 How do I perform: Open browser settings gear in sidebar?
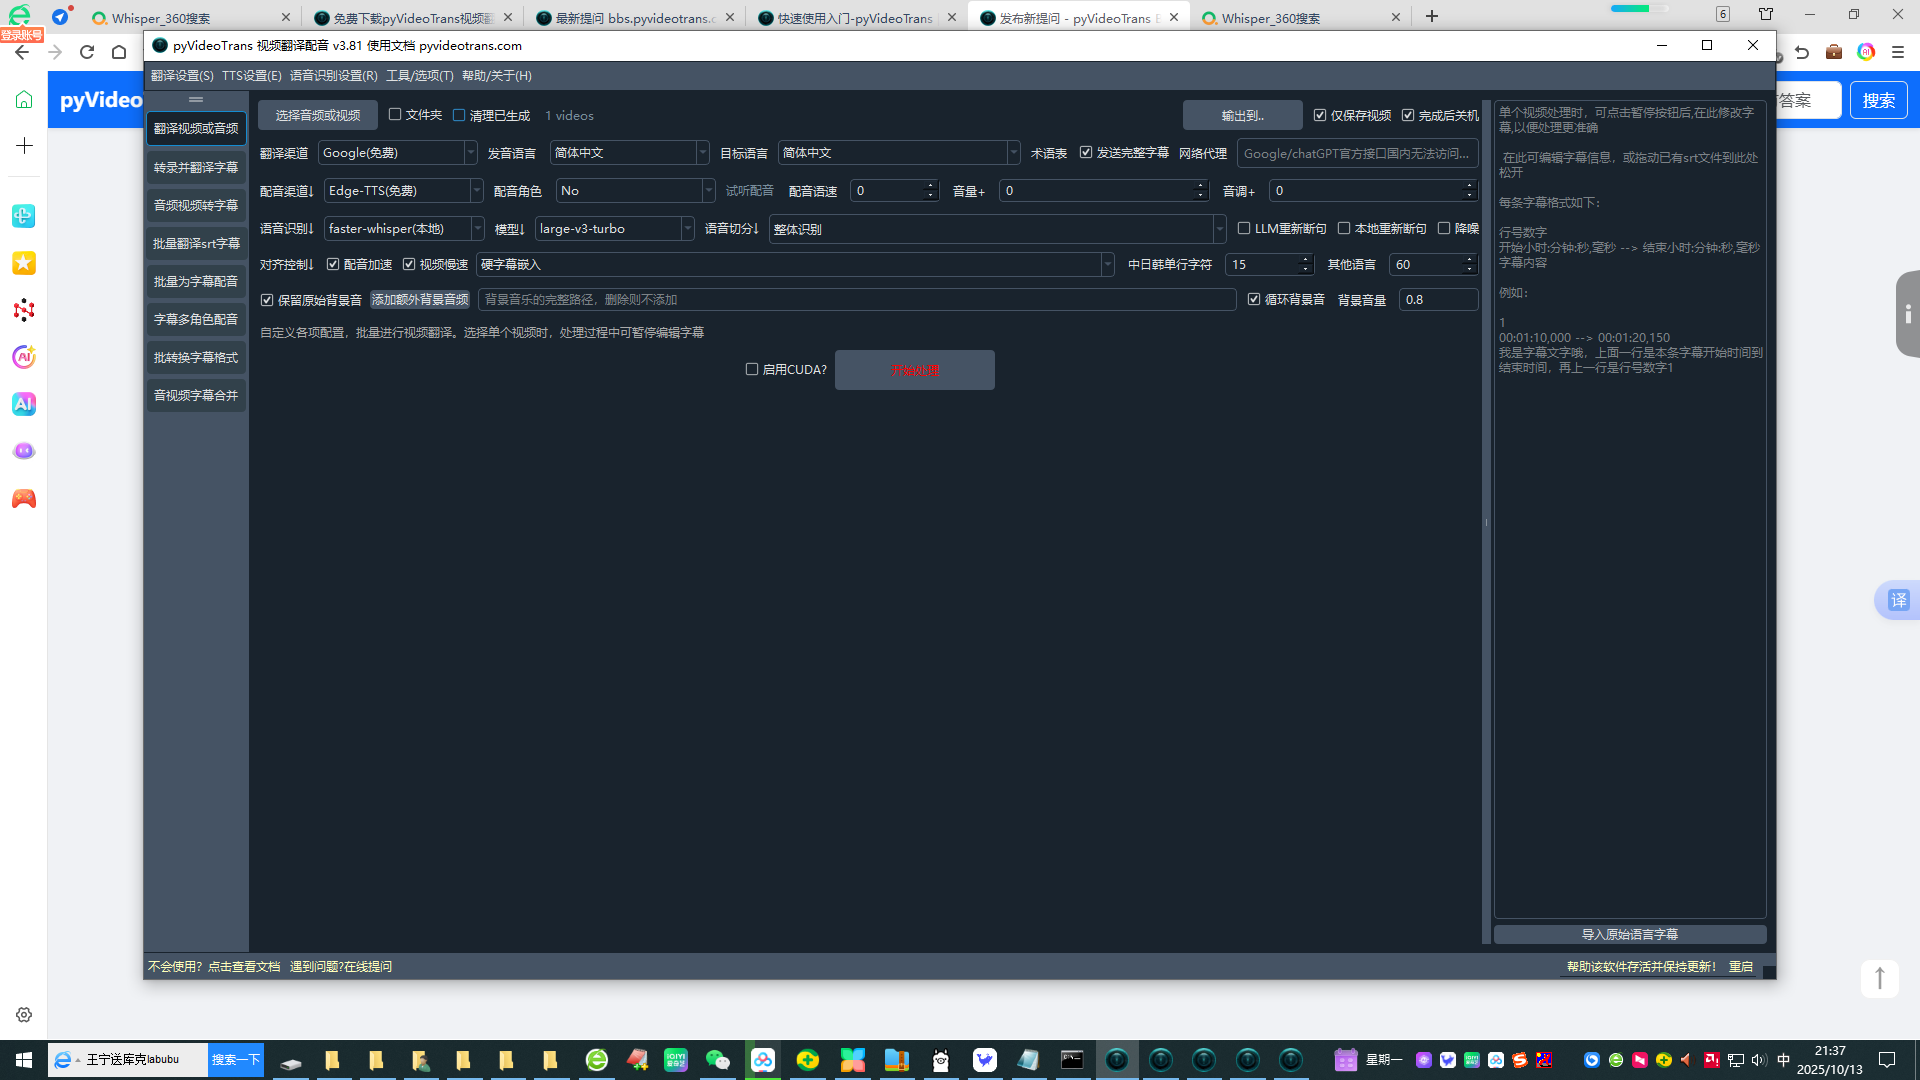pyautogui.click(x=24, y=1015)
